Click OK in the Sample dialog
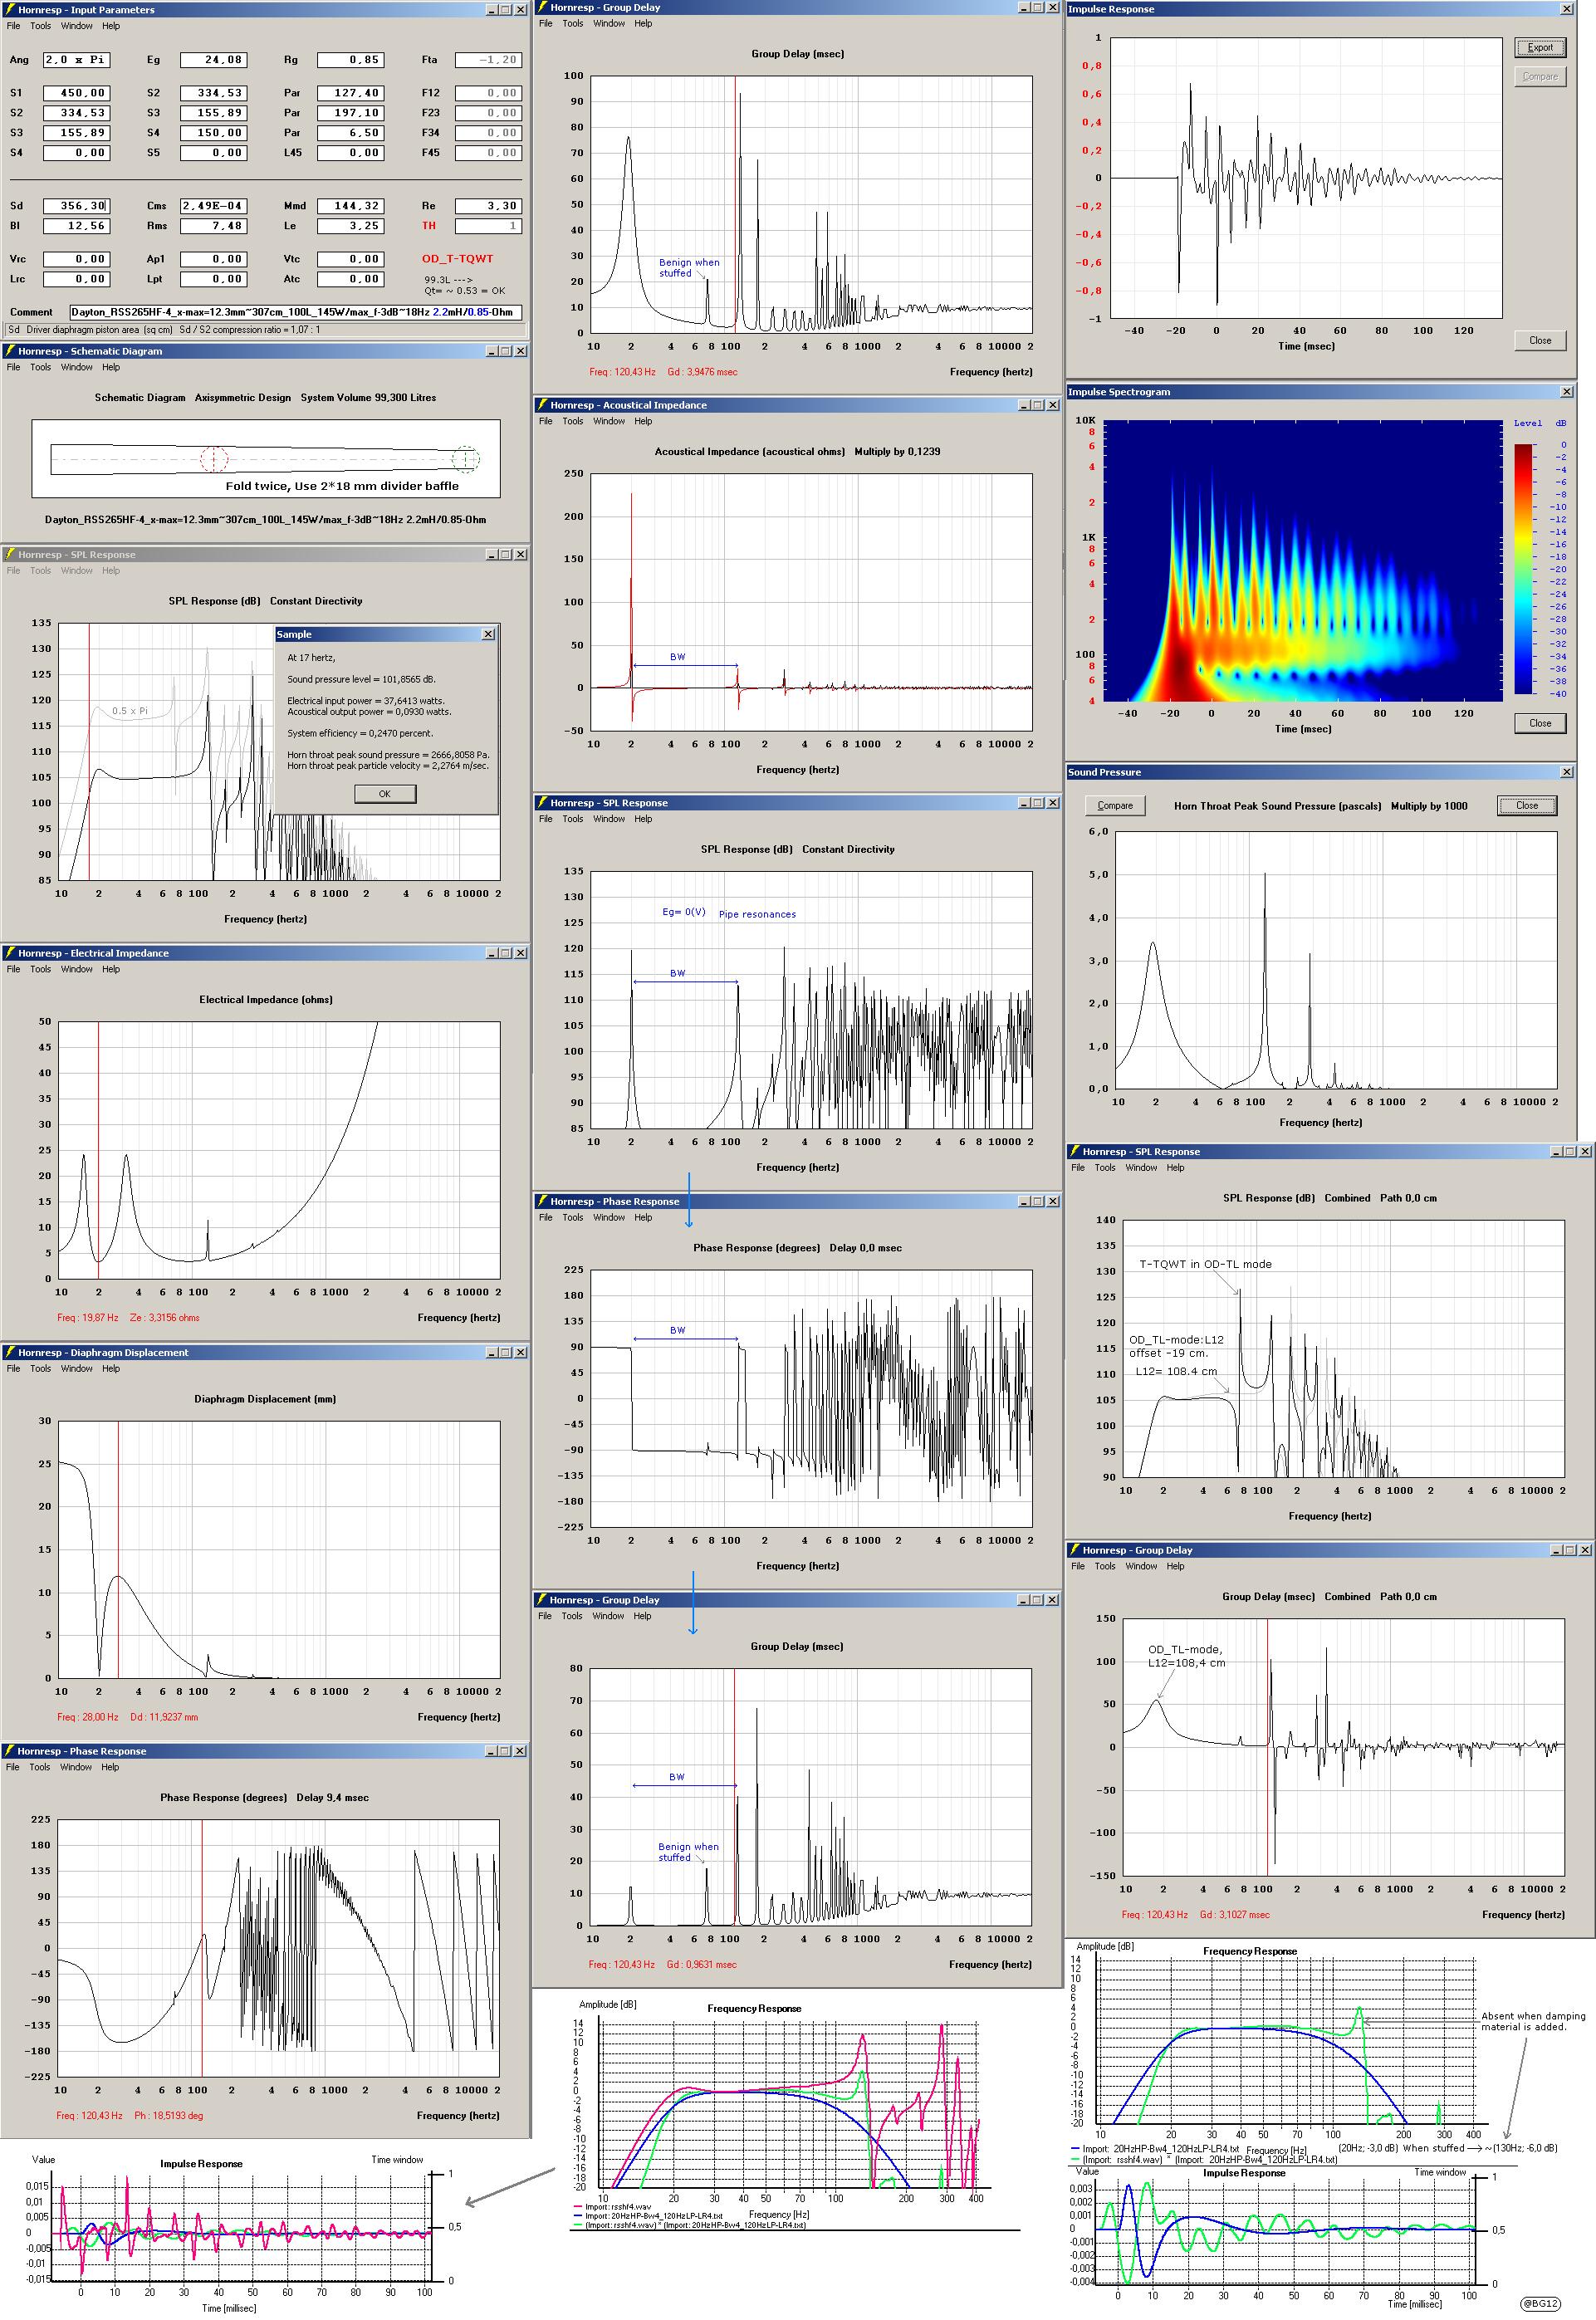The width and height of the screenshot is (1596, 2320). point(385,794)
